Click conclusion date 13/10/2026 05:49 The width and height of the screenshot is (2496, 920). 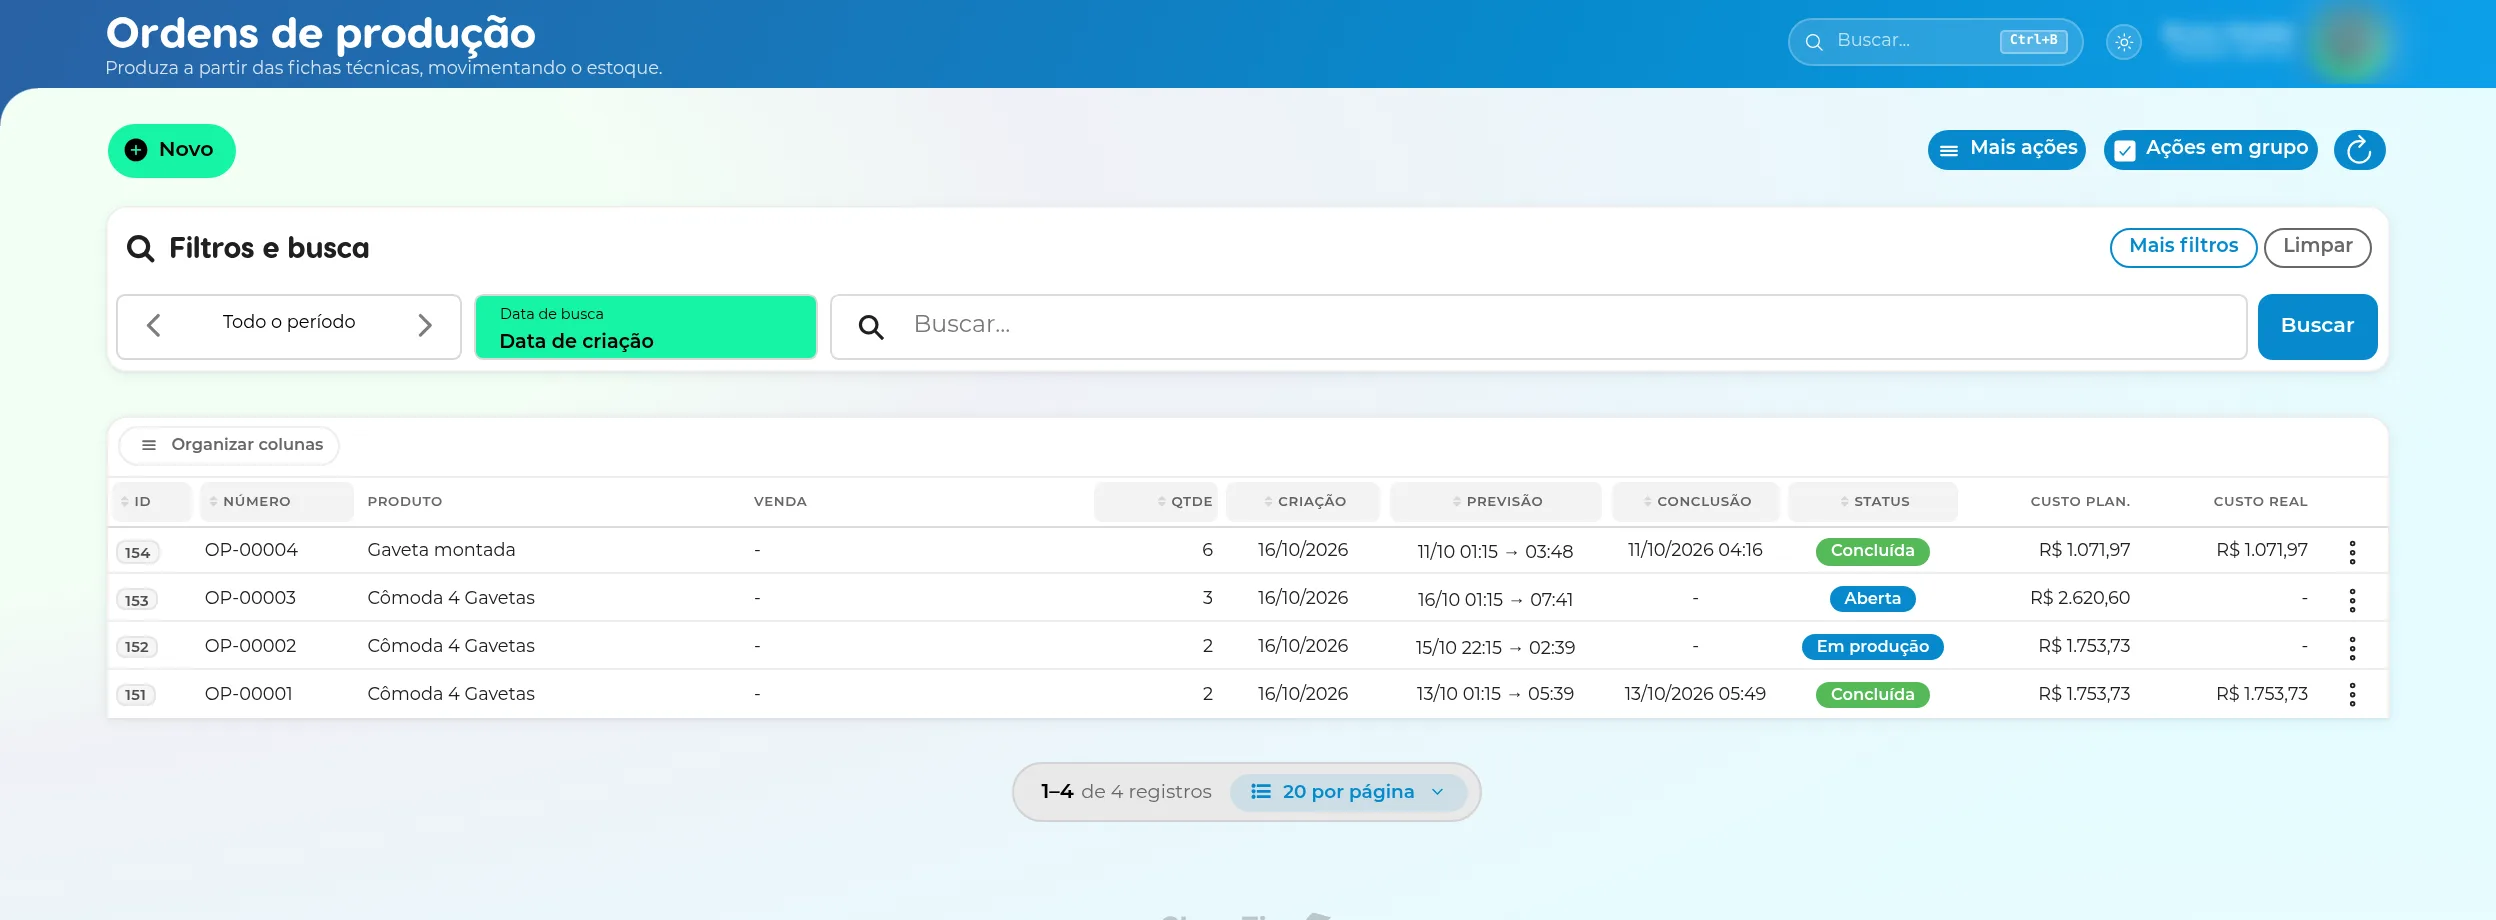click(1695, 694)
